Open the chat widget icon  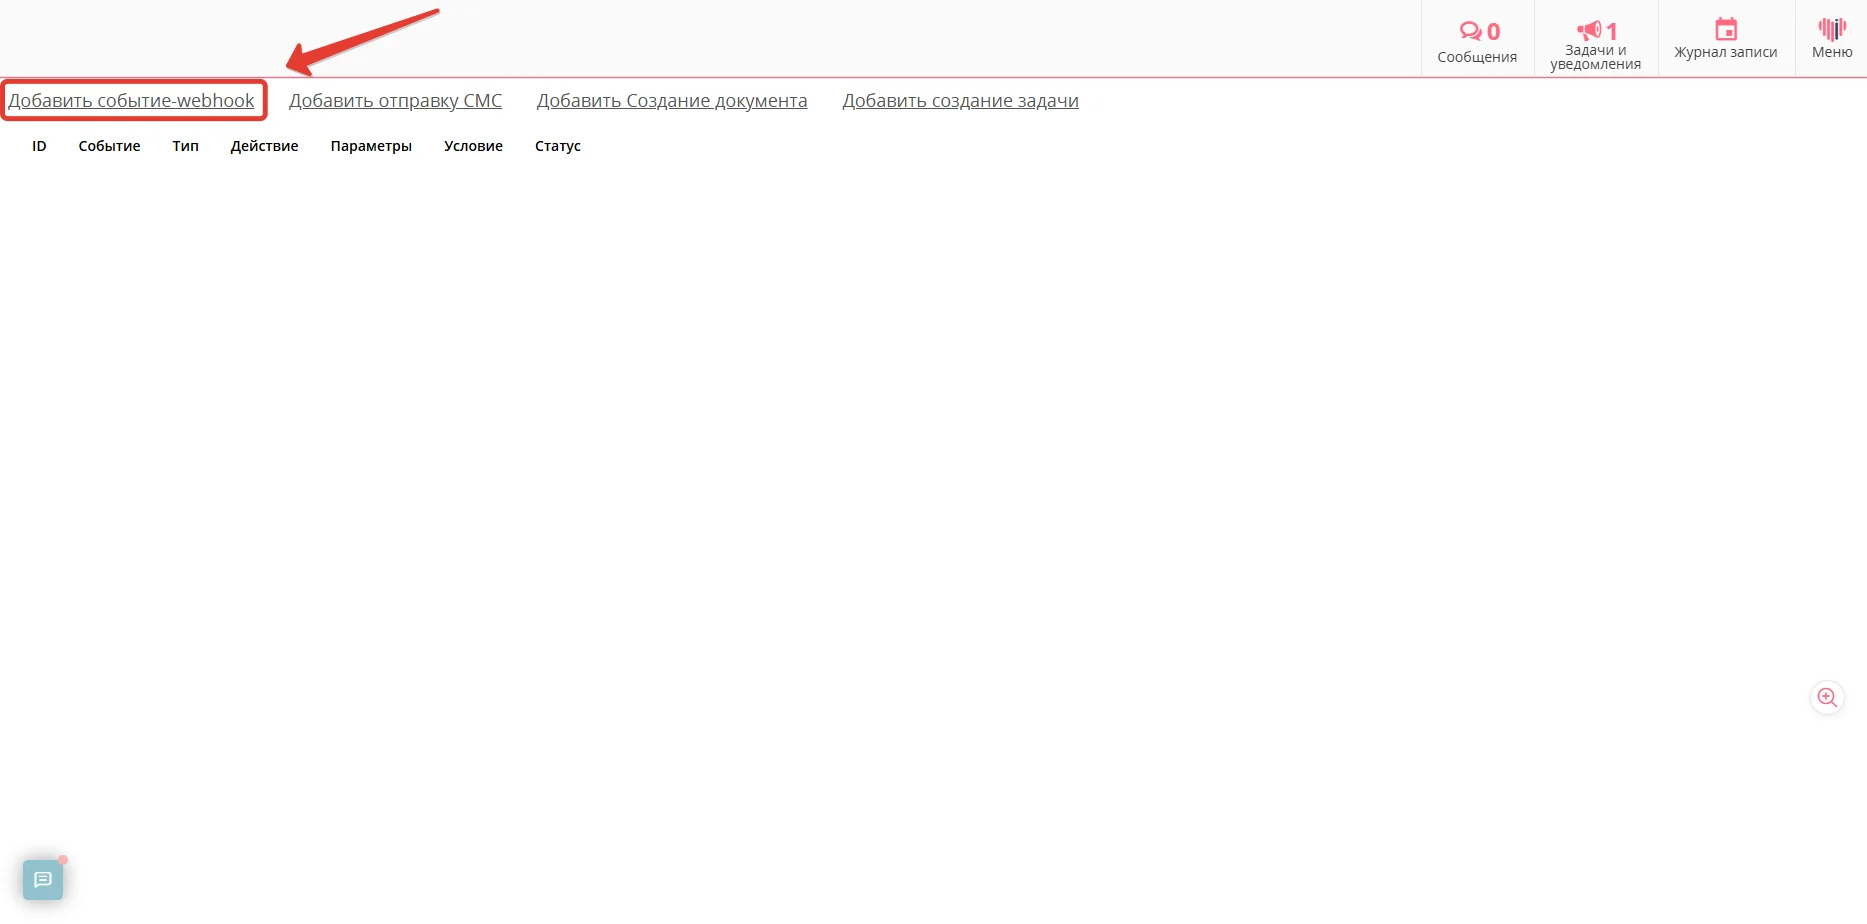coord(43,880)
